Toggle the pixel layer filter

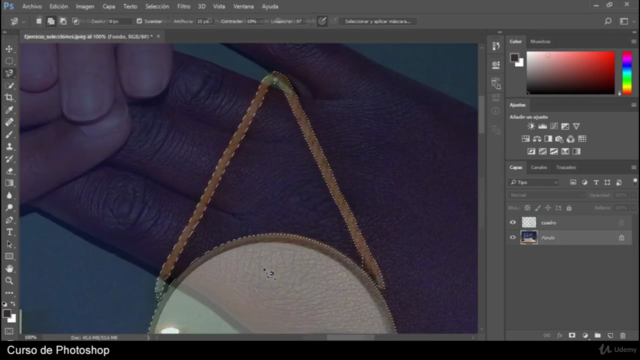coord(573,182)
